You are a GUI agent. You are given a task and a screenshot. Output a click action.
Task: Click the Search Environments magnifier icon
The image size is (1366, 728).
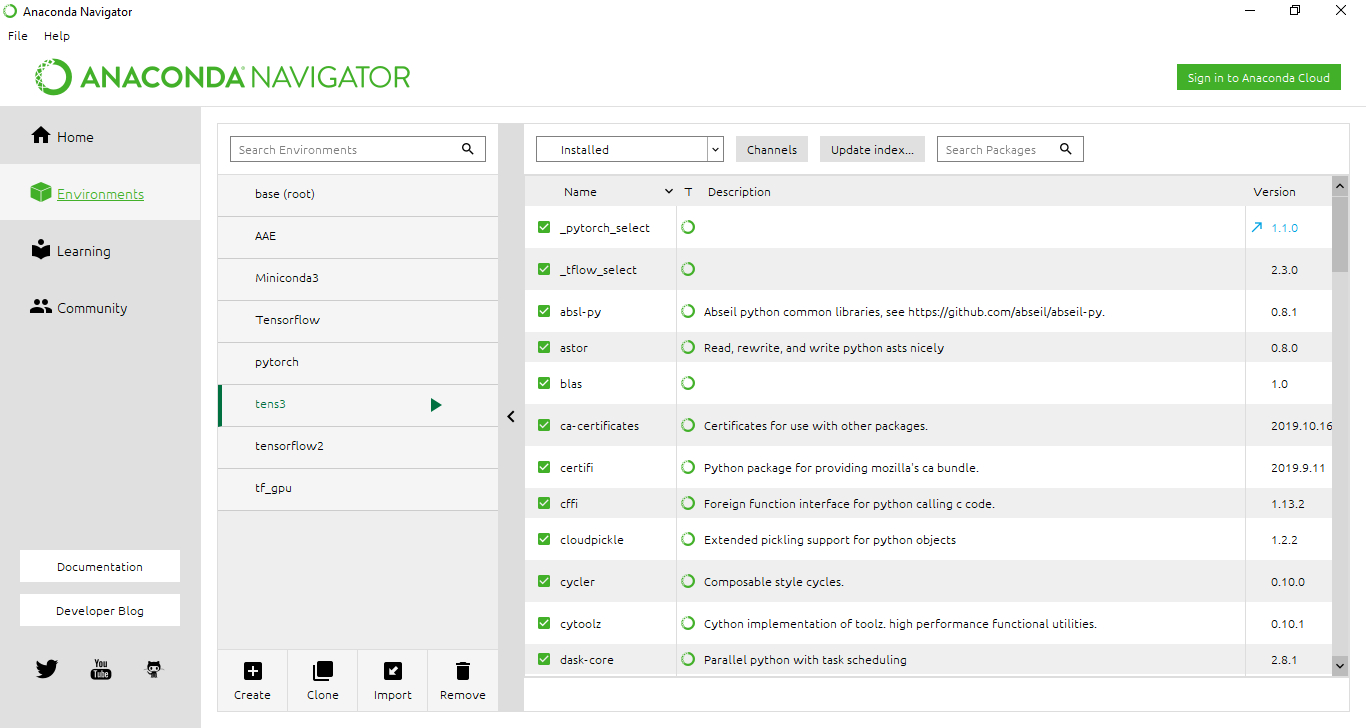click(x=468, y=149)
